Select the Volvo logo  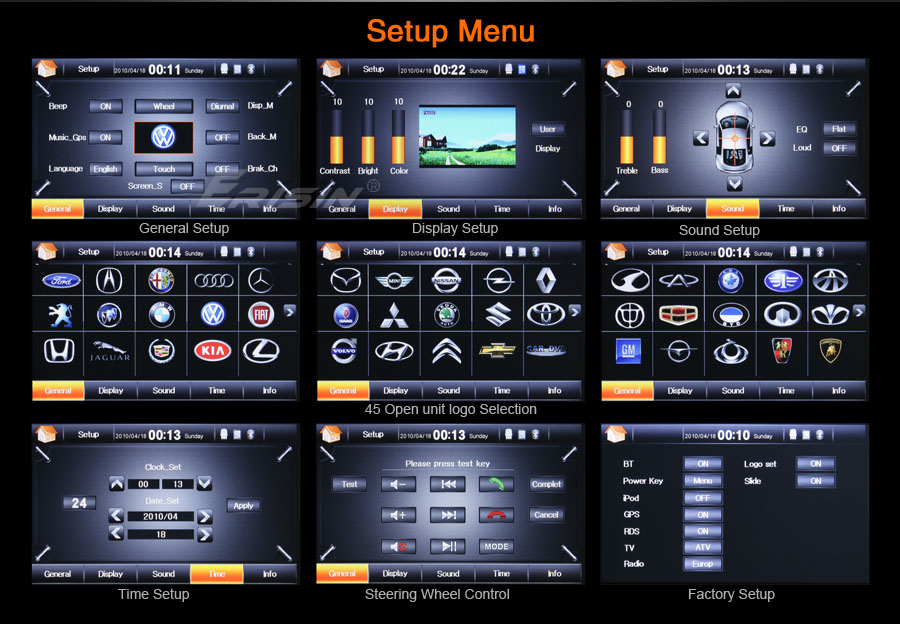point(344,351)
